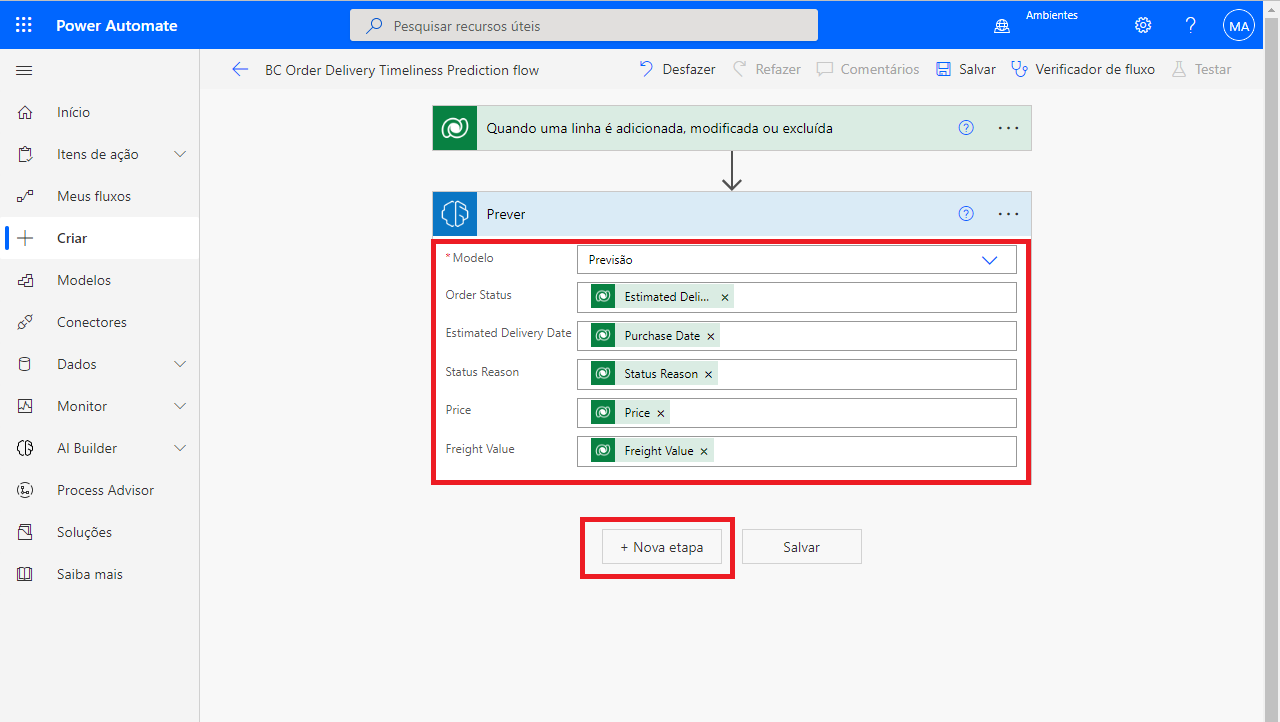Open Comentários in the toolbar
Image resolution: width=1280 pixels, height=722 pixels.
(x=868, y=69)
